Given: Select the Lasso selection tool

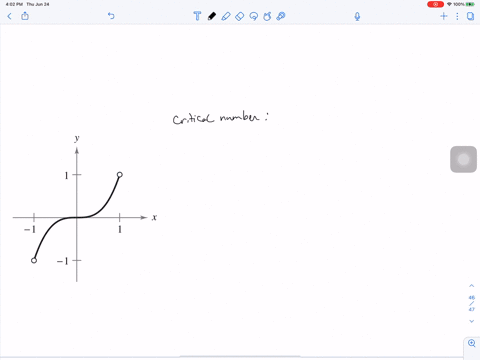Looking at the screenshot, I should 254,16.
